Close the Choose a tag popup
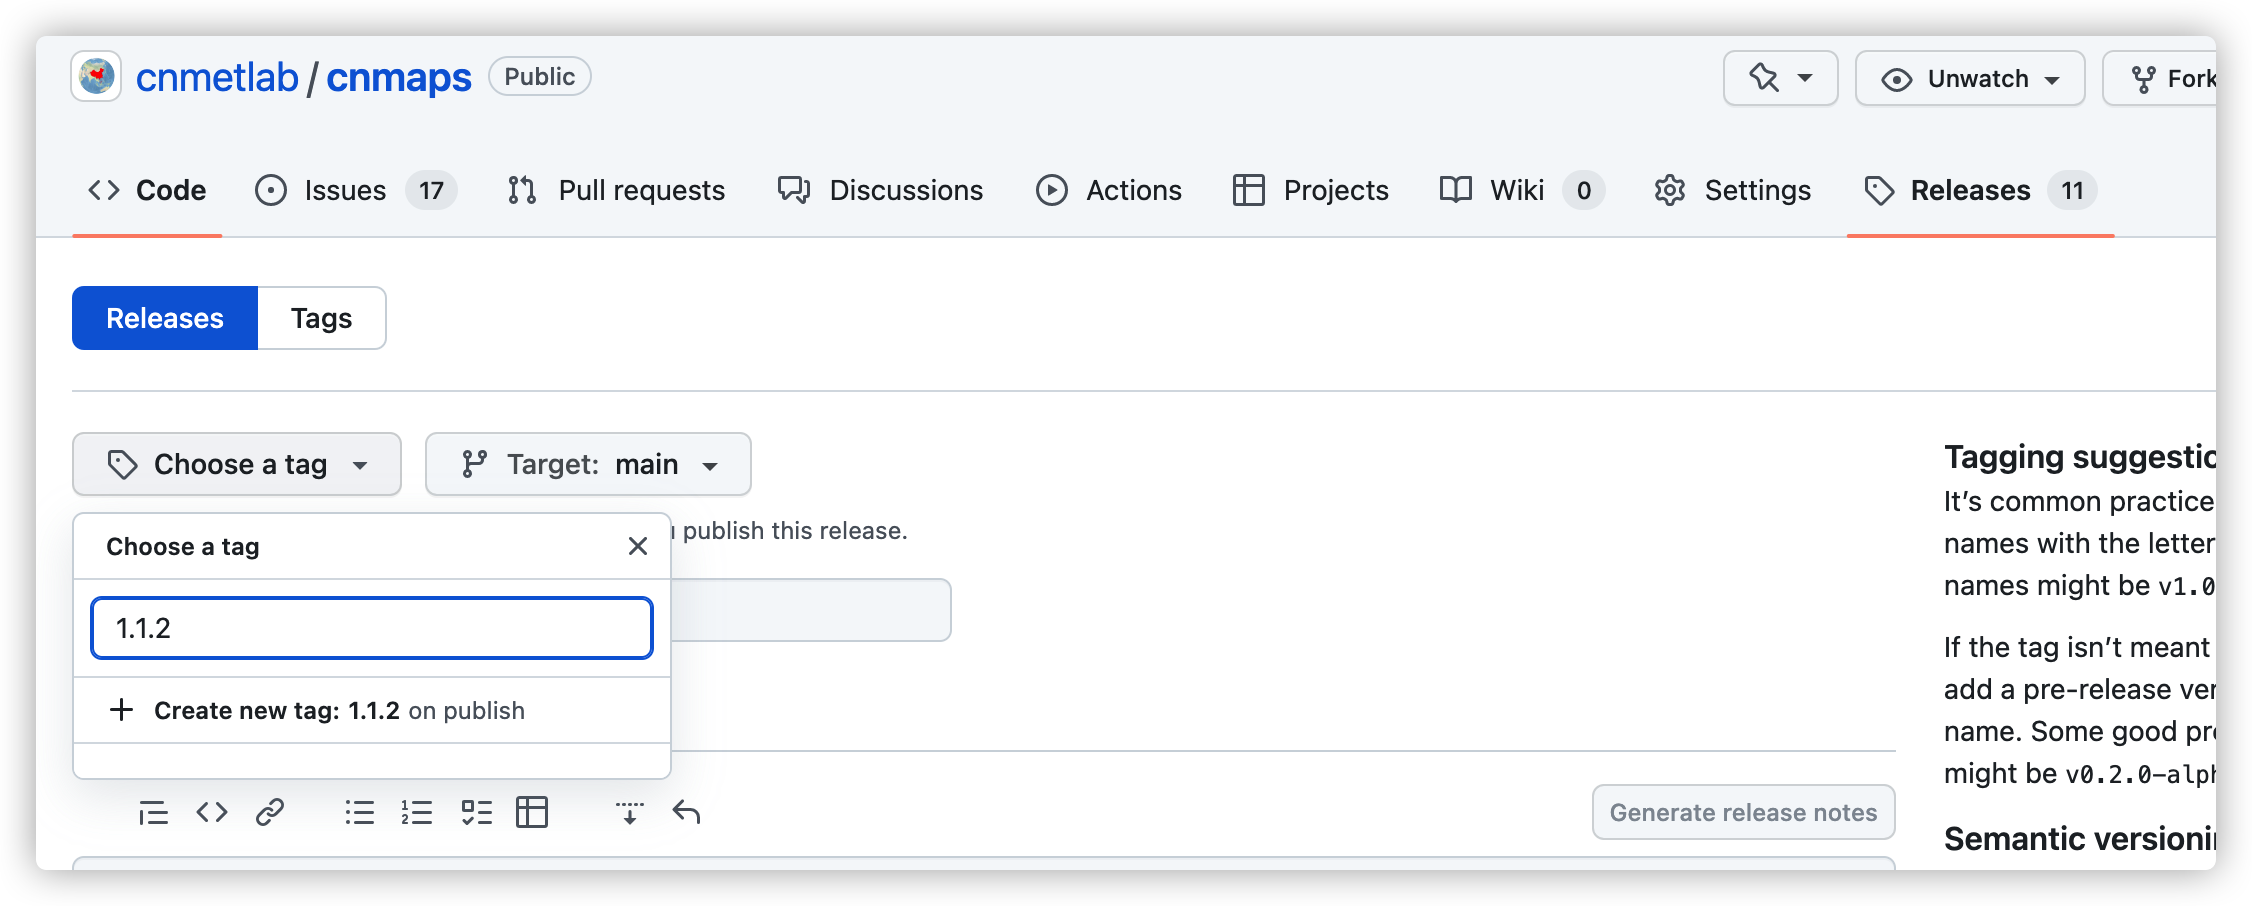Viewport: 2252px width, 906px height. click(638, 546)
